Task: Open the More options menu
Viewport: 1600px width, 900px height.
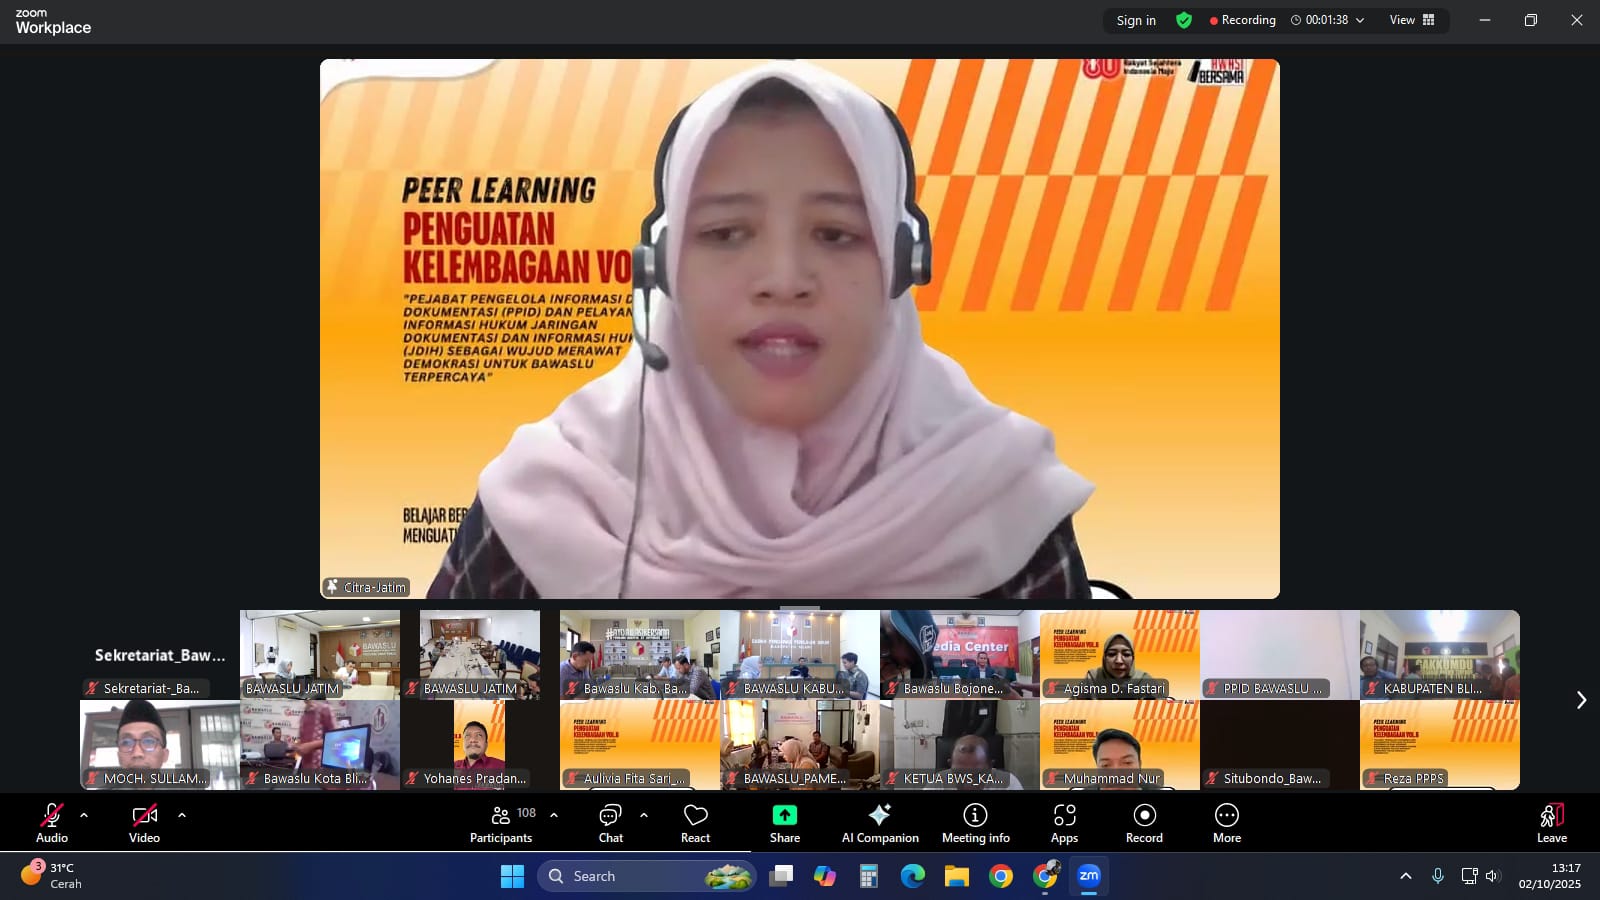Action: click(1227, 823)
